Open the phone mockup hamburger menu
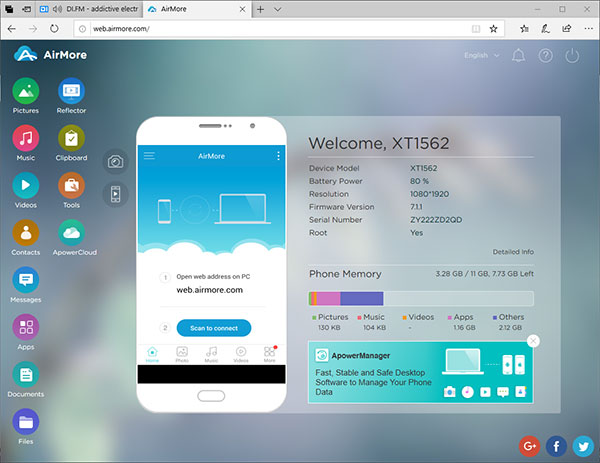The height and width of the screenshot is (463, 600). (149, 156)
